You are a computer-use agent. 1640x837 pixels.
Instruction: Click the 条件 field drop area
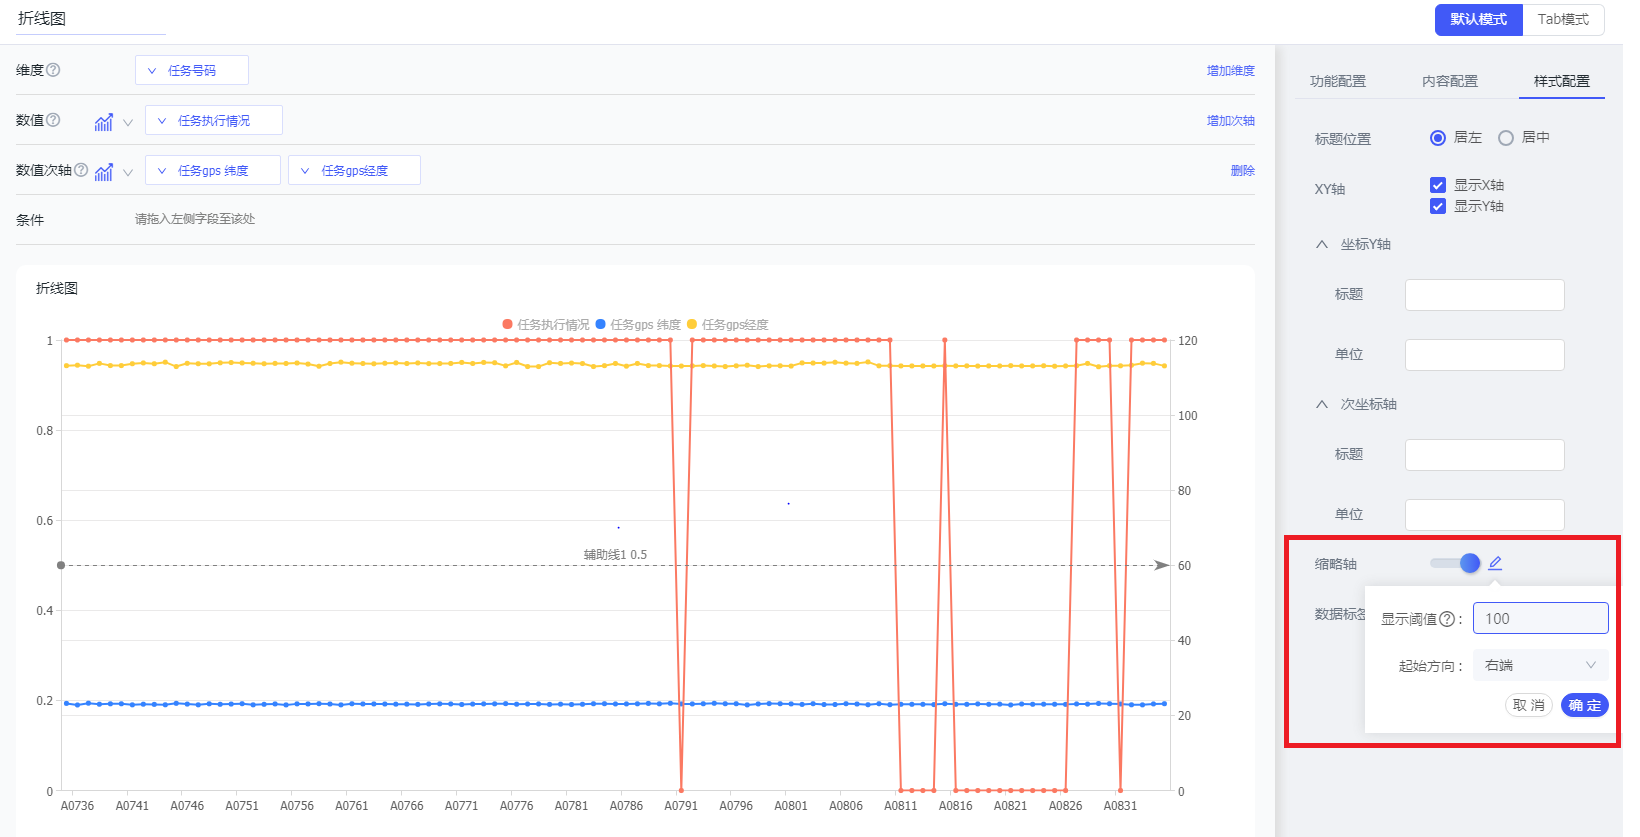pos(695,219)
